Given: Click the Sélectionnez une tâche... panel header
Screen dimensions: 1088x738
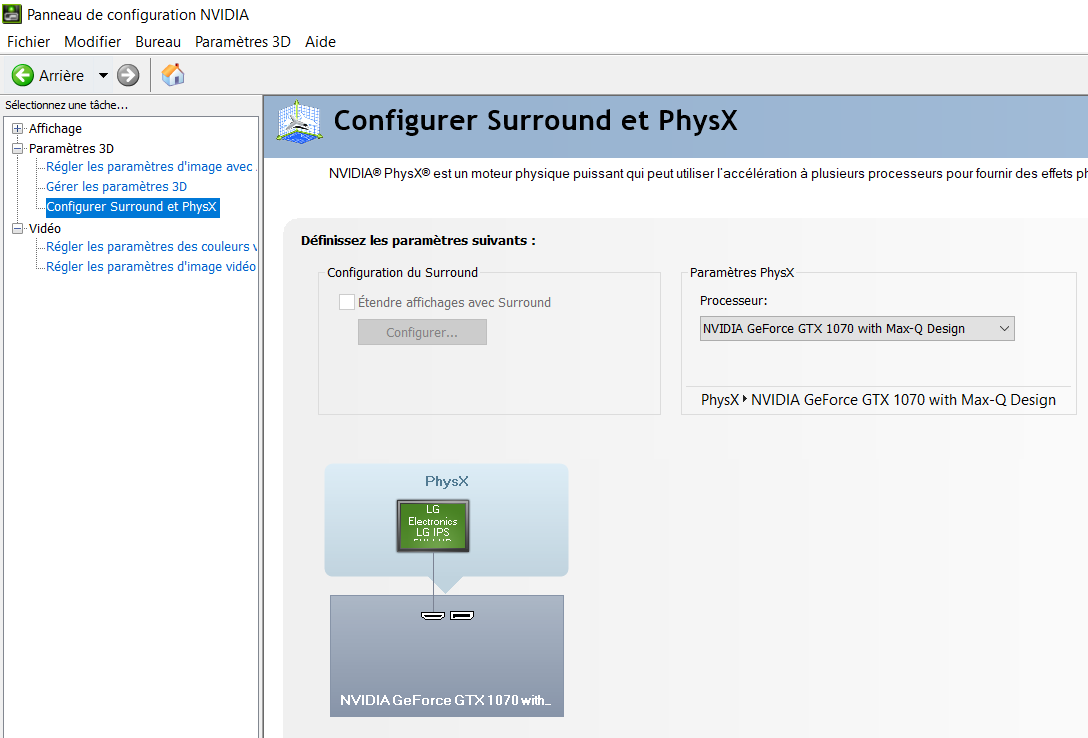Looking at the screenshot, I should [x=67, y=105].
